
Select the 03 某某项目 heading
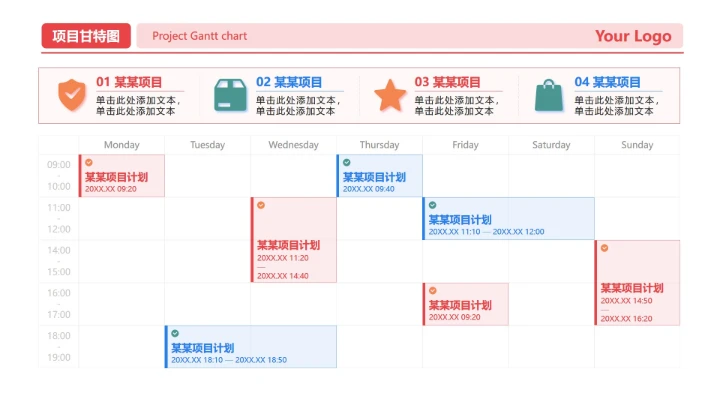click(x=448, y=82)
